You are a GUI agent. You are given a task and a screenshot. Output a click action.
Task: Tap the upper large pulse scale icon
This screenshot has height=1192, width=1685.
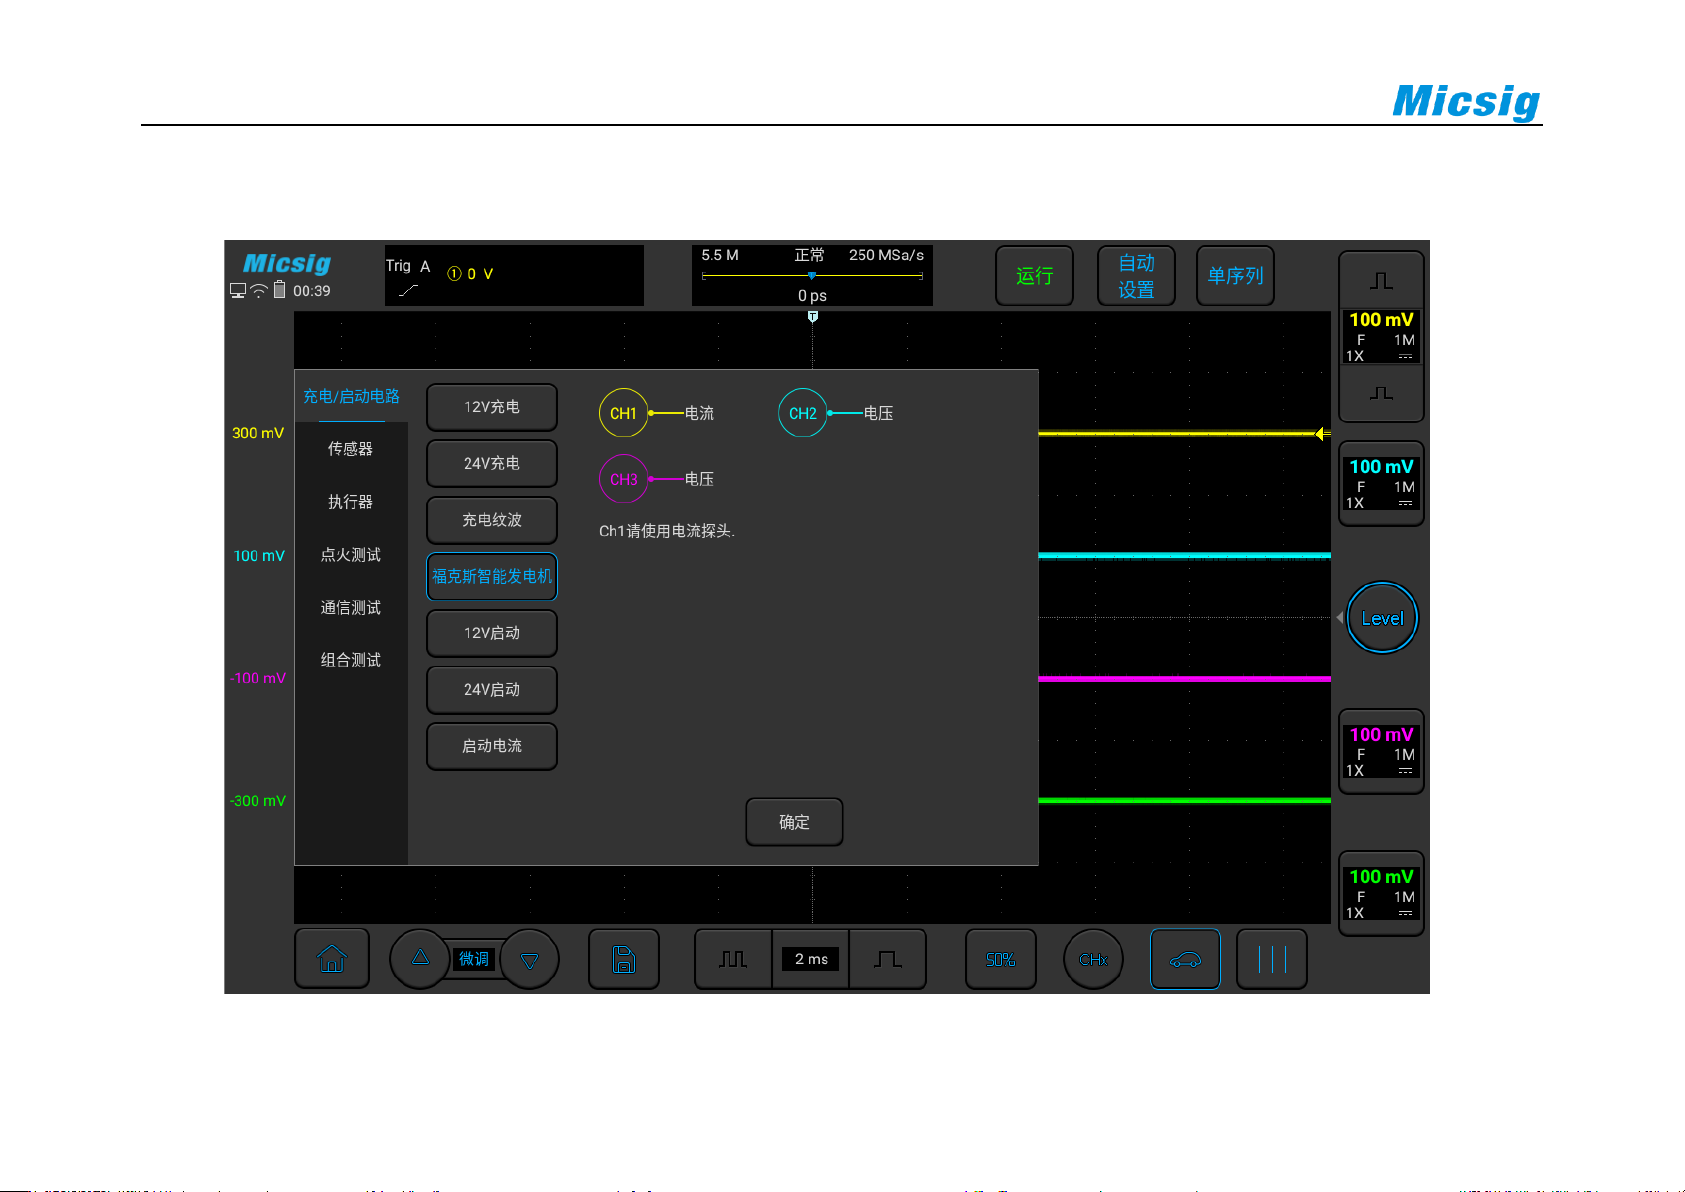pyautogui.click(x=1381, y=281)
